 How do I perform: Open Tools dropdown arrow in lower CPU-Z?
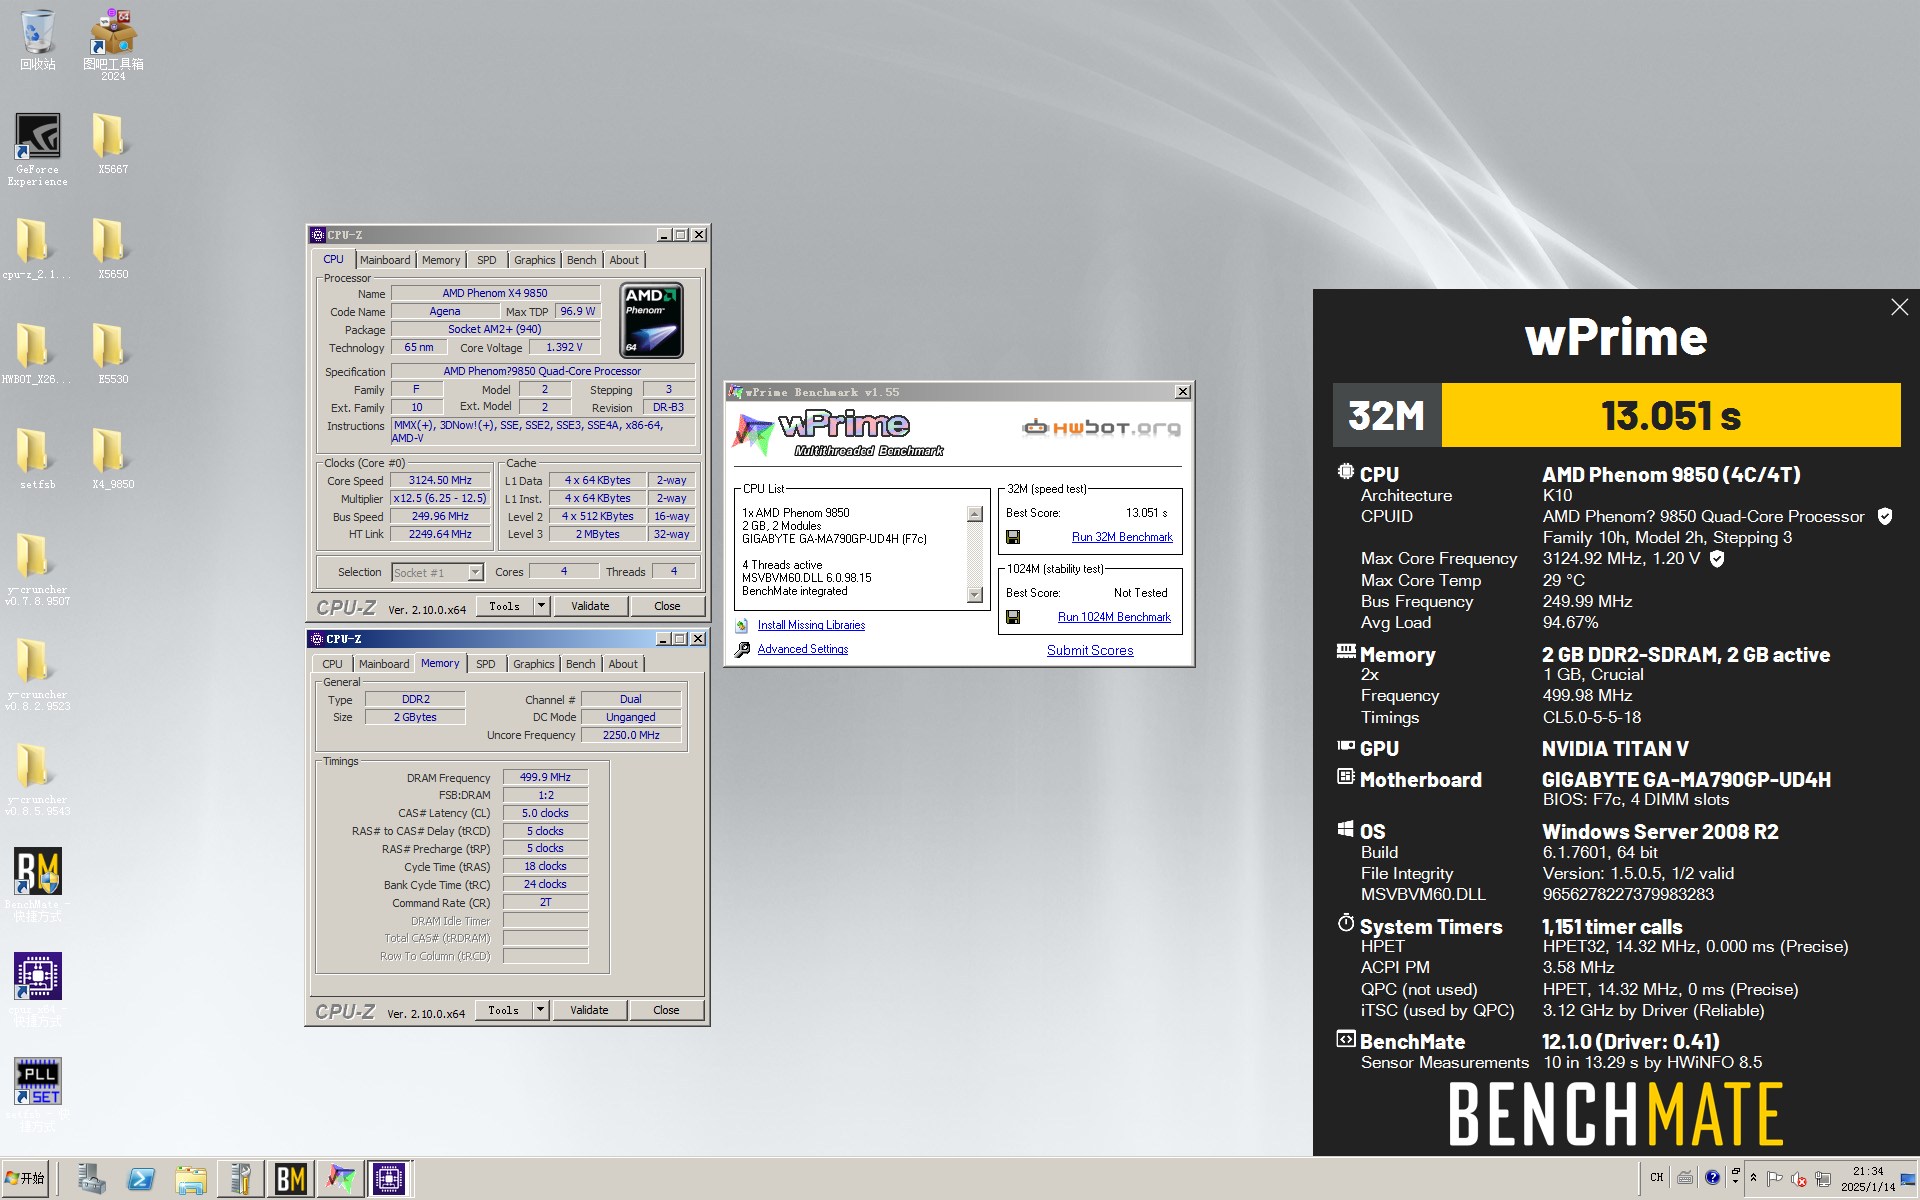tap(540, 1010)
